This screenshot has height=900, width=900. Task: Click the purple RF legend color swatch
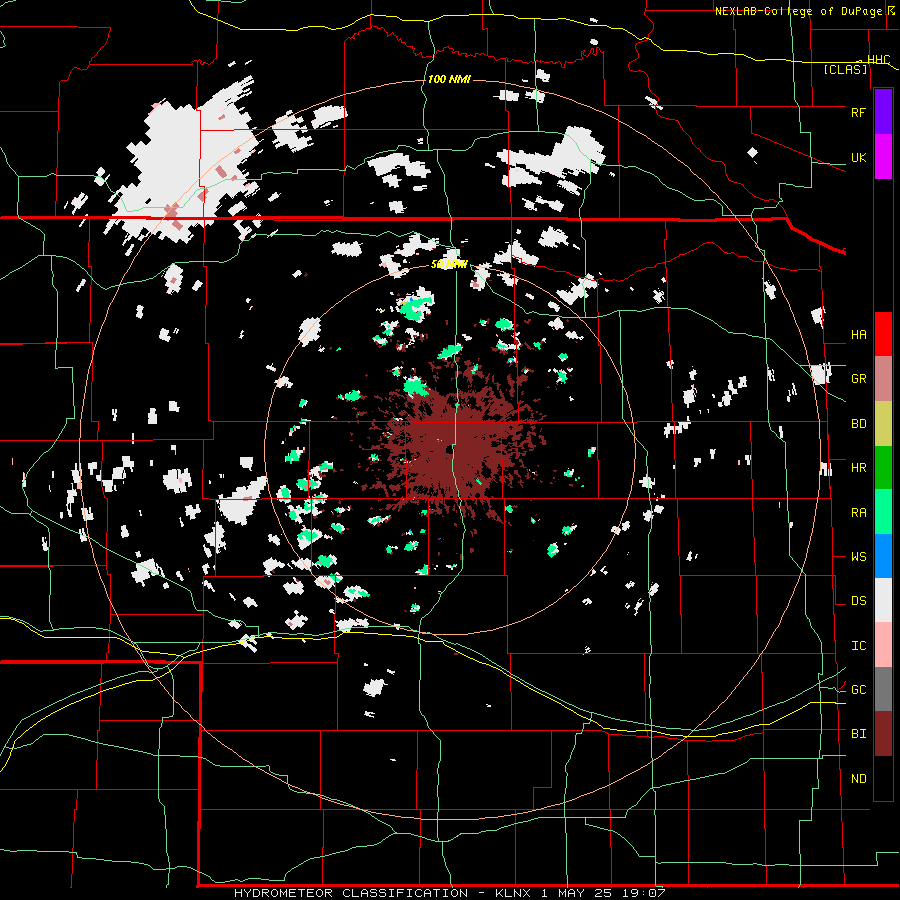click(x=883, y=112)
